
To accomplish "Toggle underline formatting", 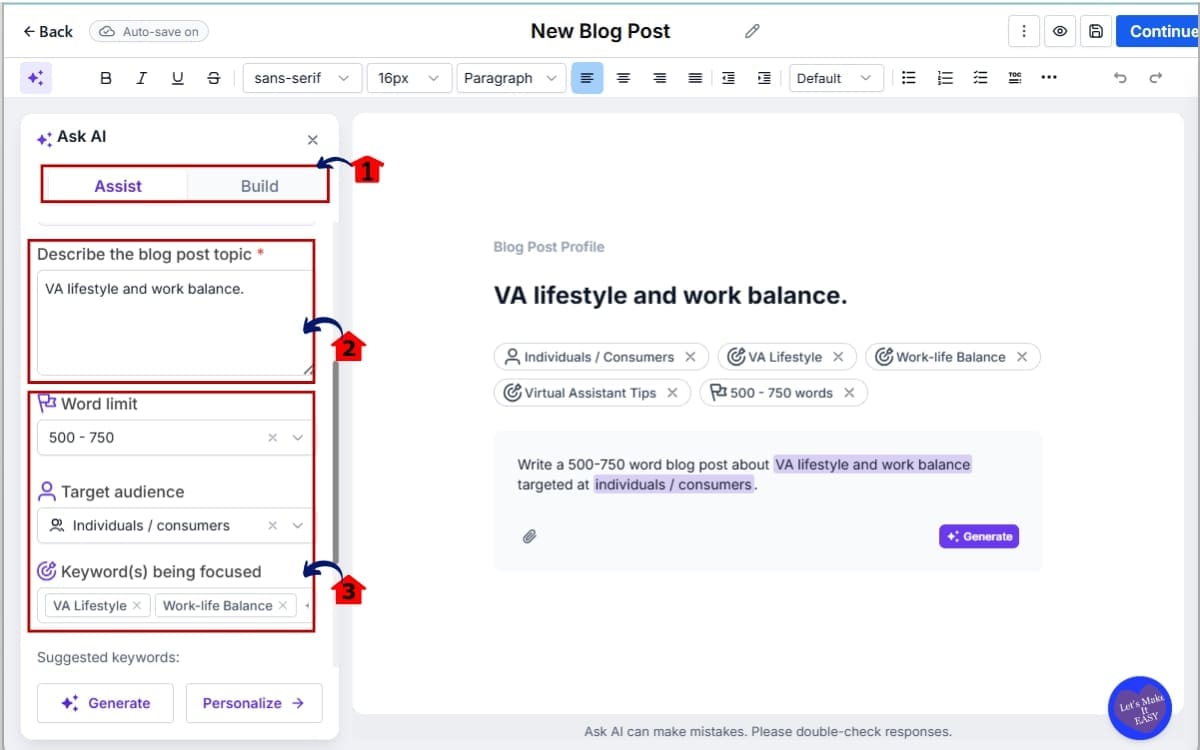I will [178, 78].
